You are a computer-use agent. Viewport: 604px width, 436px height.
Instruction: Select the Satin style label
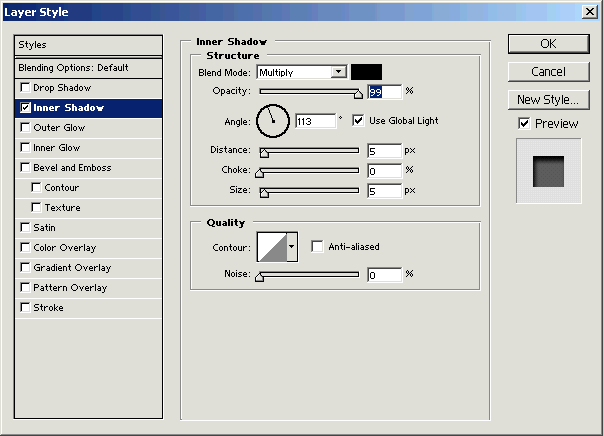point(44,228)
